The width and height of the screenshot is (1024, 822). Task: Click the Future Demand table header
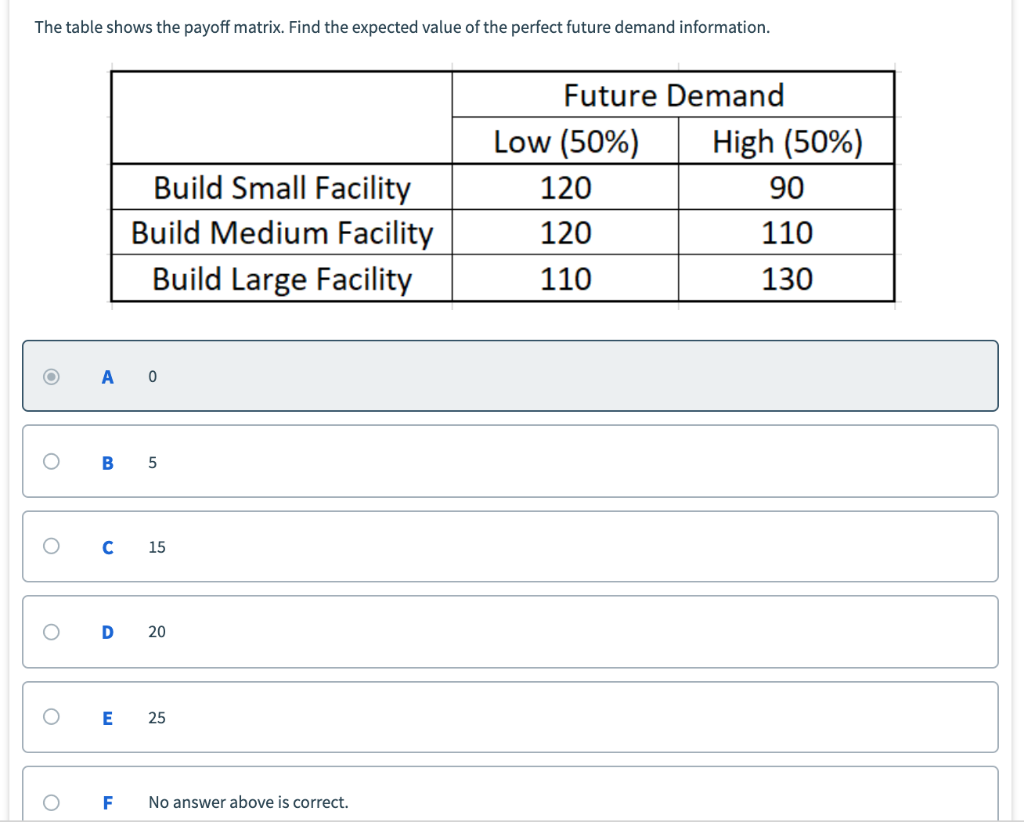[x=673, y=95]
